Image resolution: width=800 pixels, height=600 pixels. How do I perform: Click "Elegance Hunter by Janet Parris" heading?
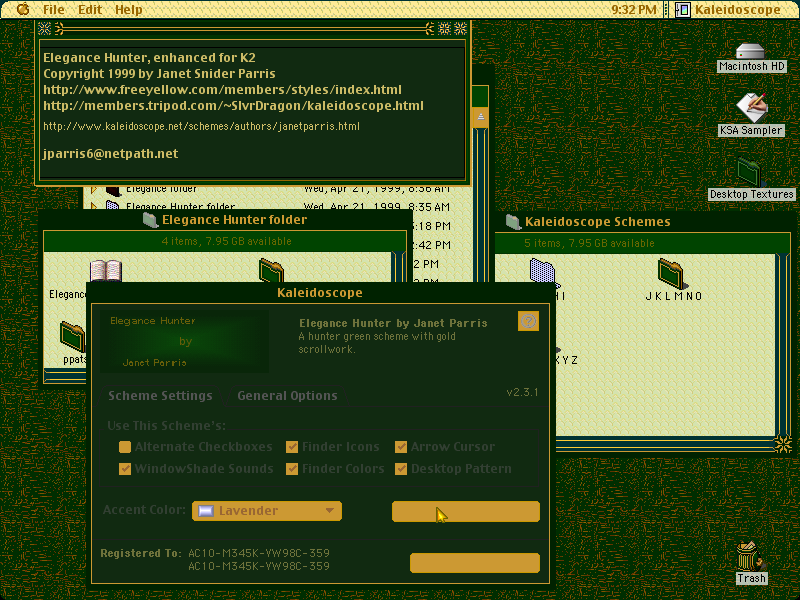click(x=393, y=323)
